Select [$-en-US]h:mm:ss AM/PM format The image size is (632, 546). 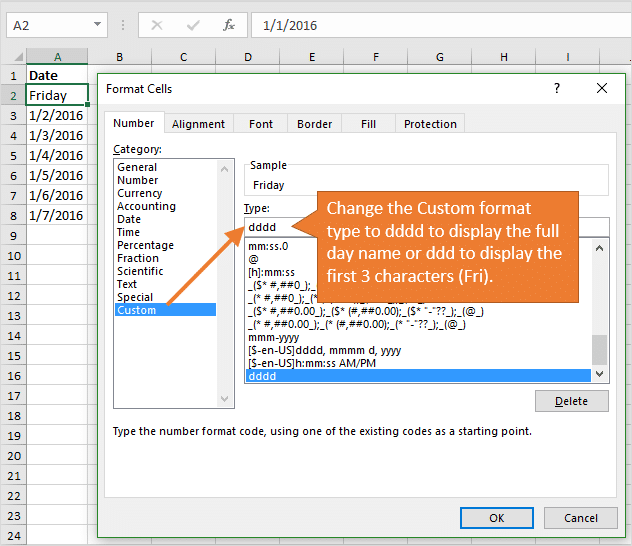pyautogui.click(x=312, y=363)
